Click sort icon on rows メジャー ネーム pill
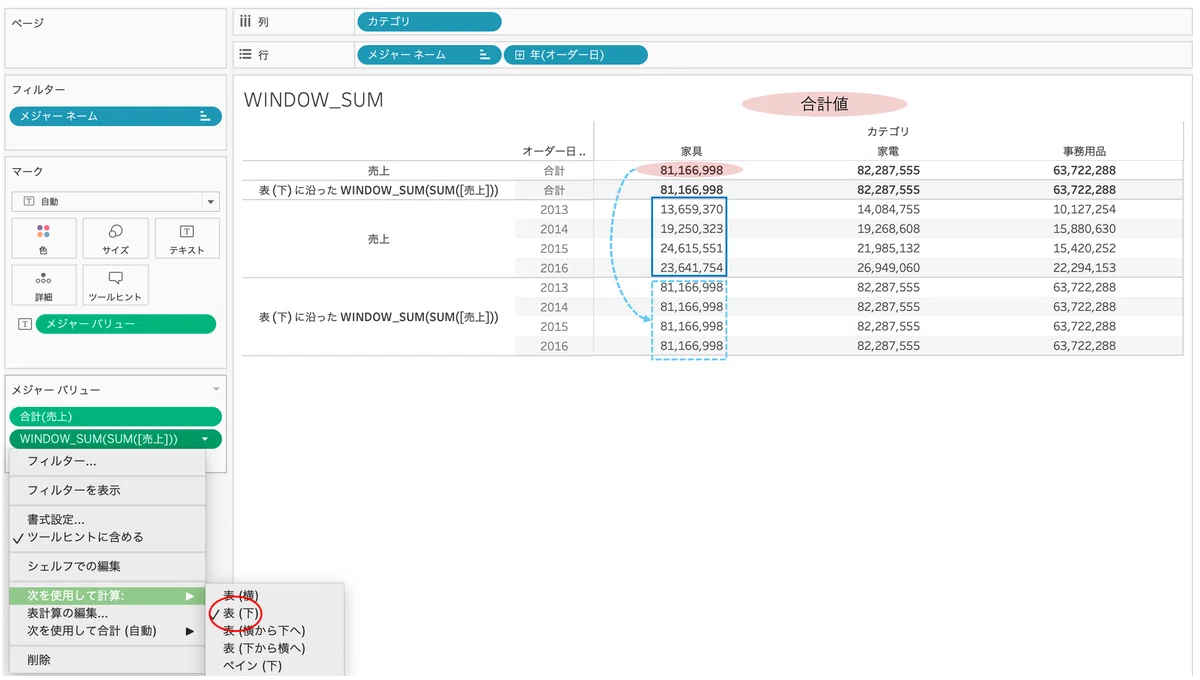This screenshot has width=1200, height=680. pyautogui.click(x=484, y=55)
